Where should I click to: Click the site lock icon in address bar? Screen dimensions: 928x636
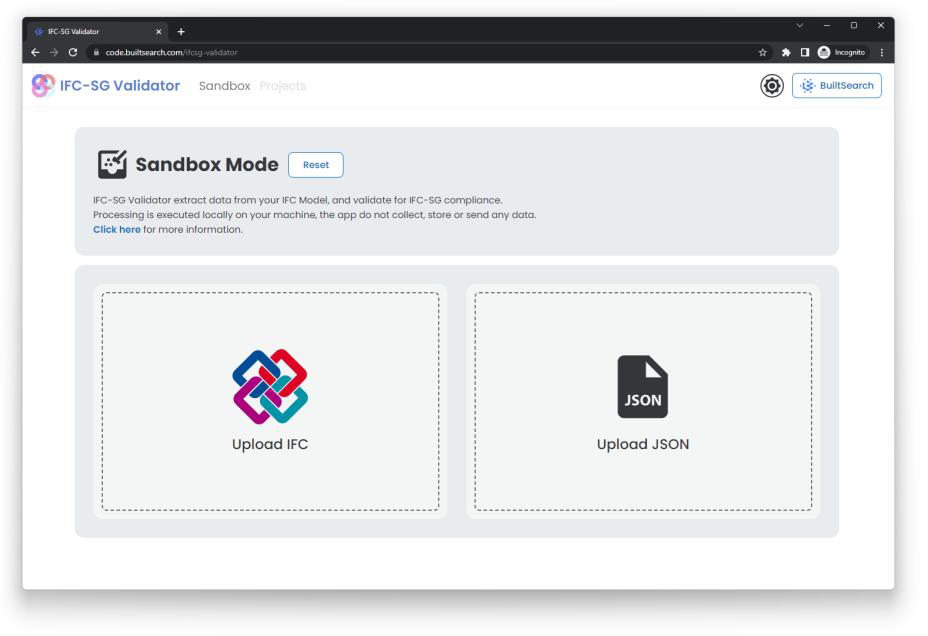[96, 53]
